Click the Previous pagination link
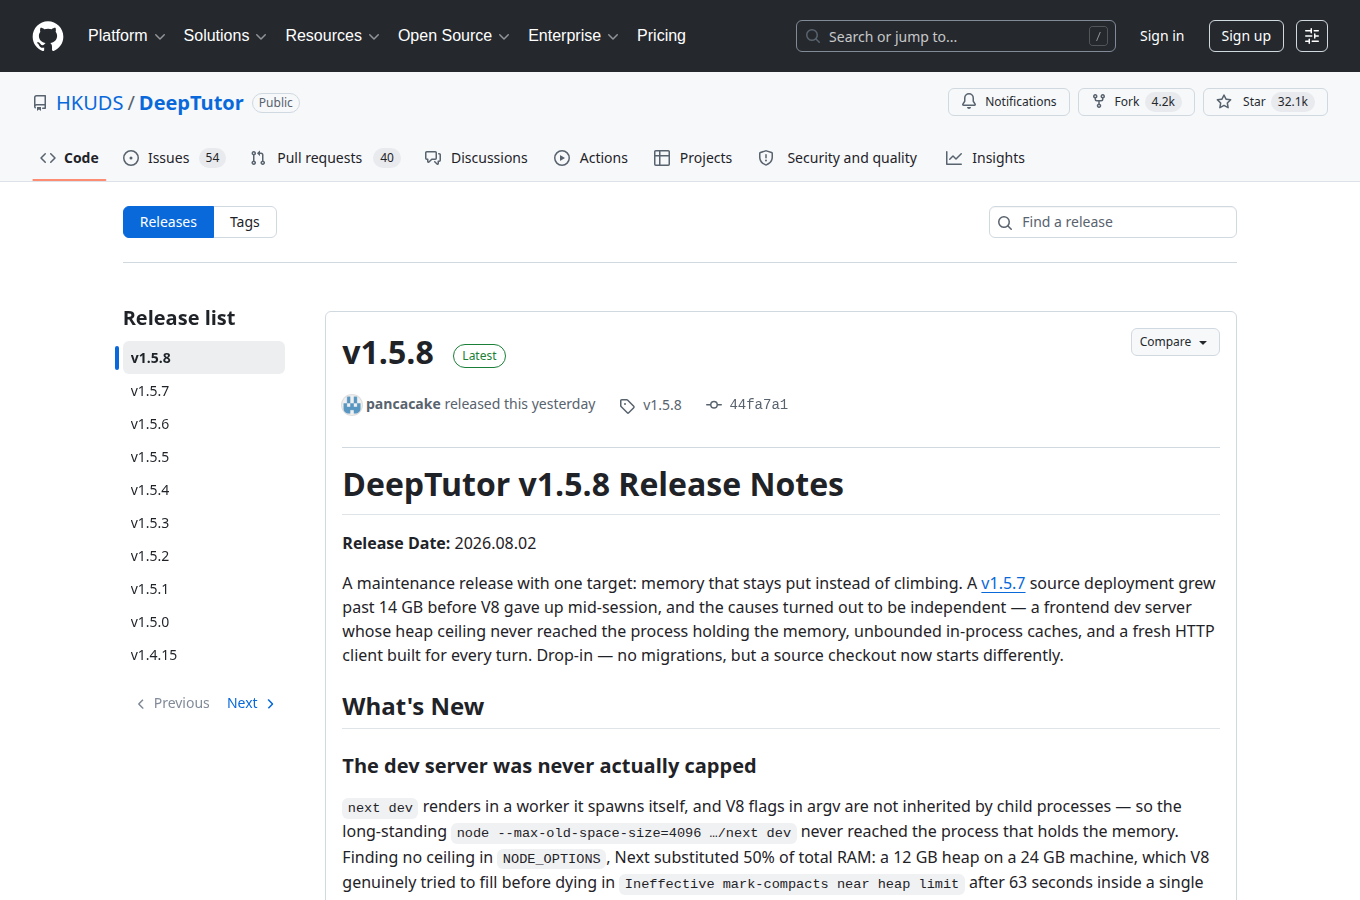 (172, 703)
